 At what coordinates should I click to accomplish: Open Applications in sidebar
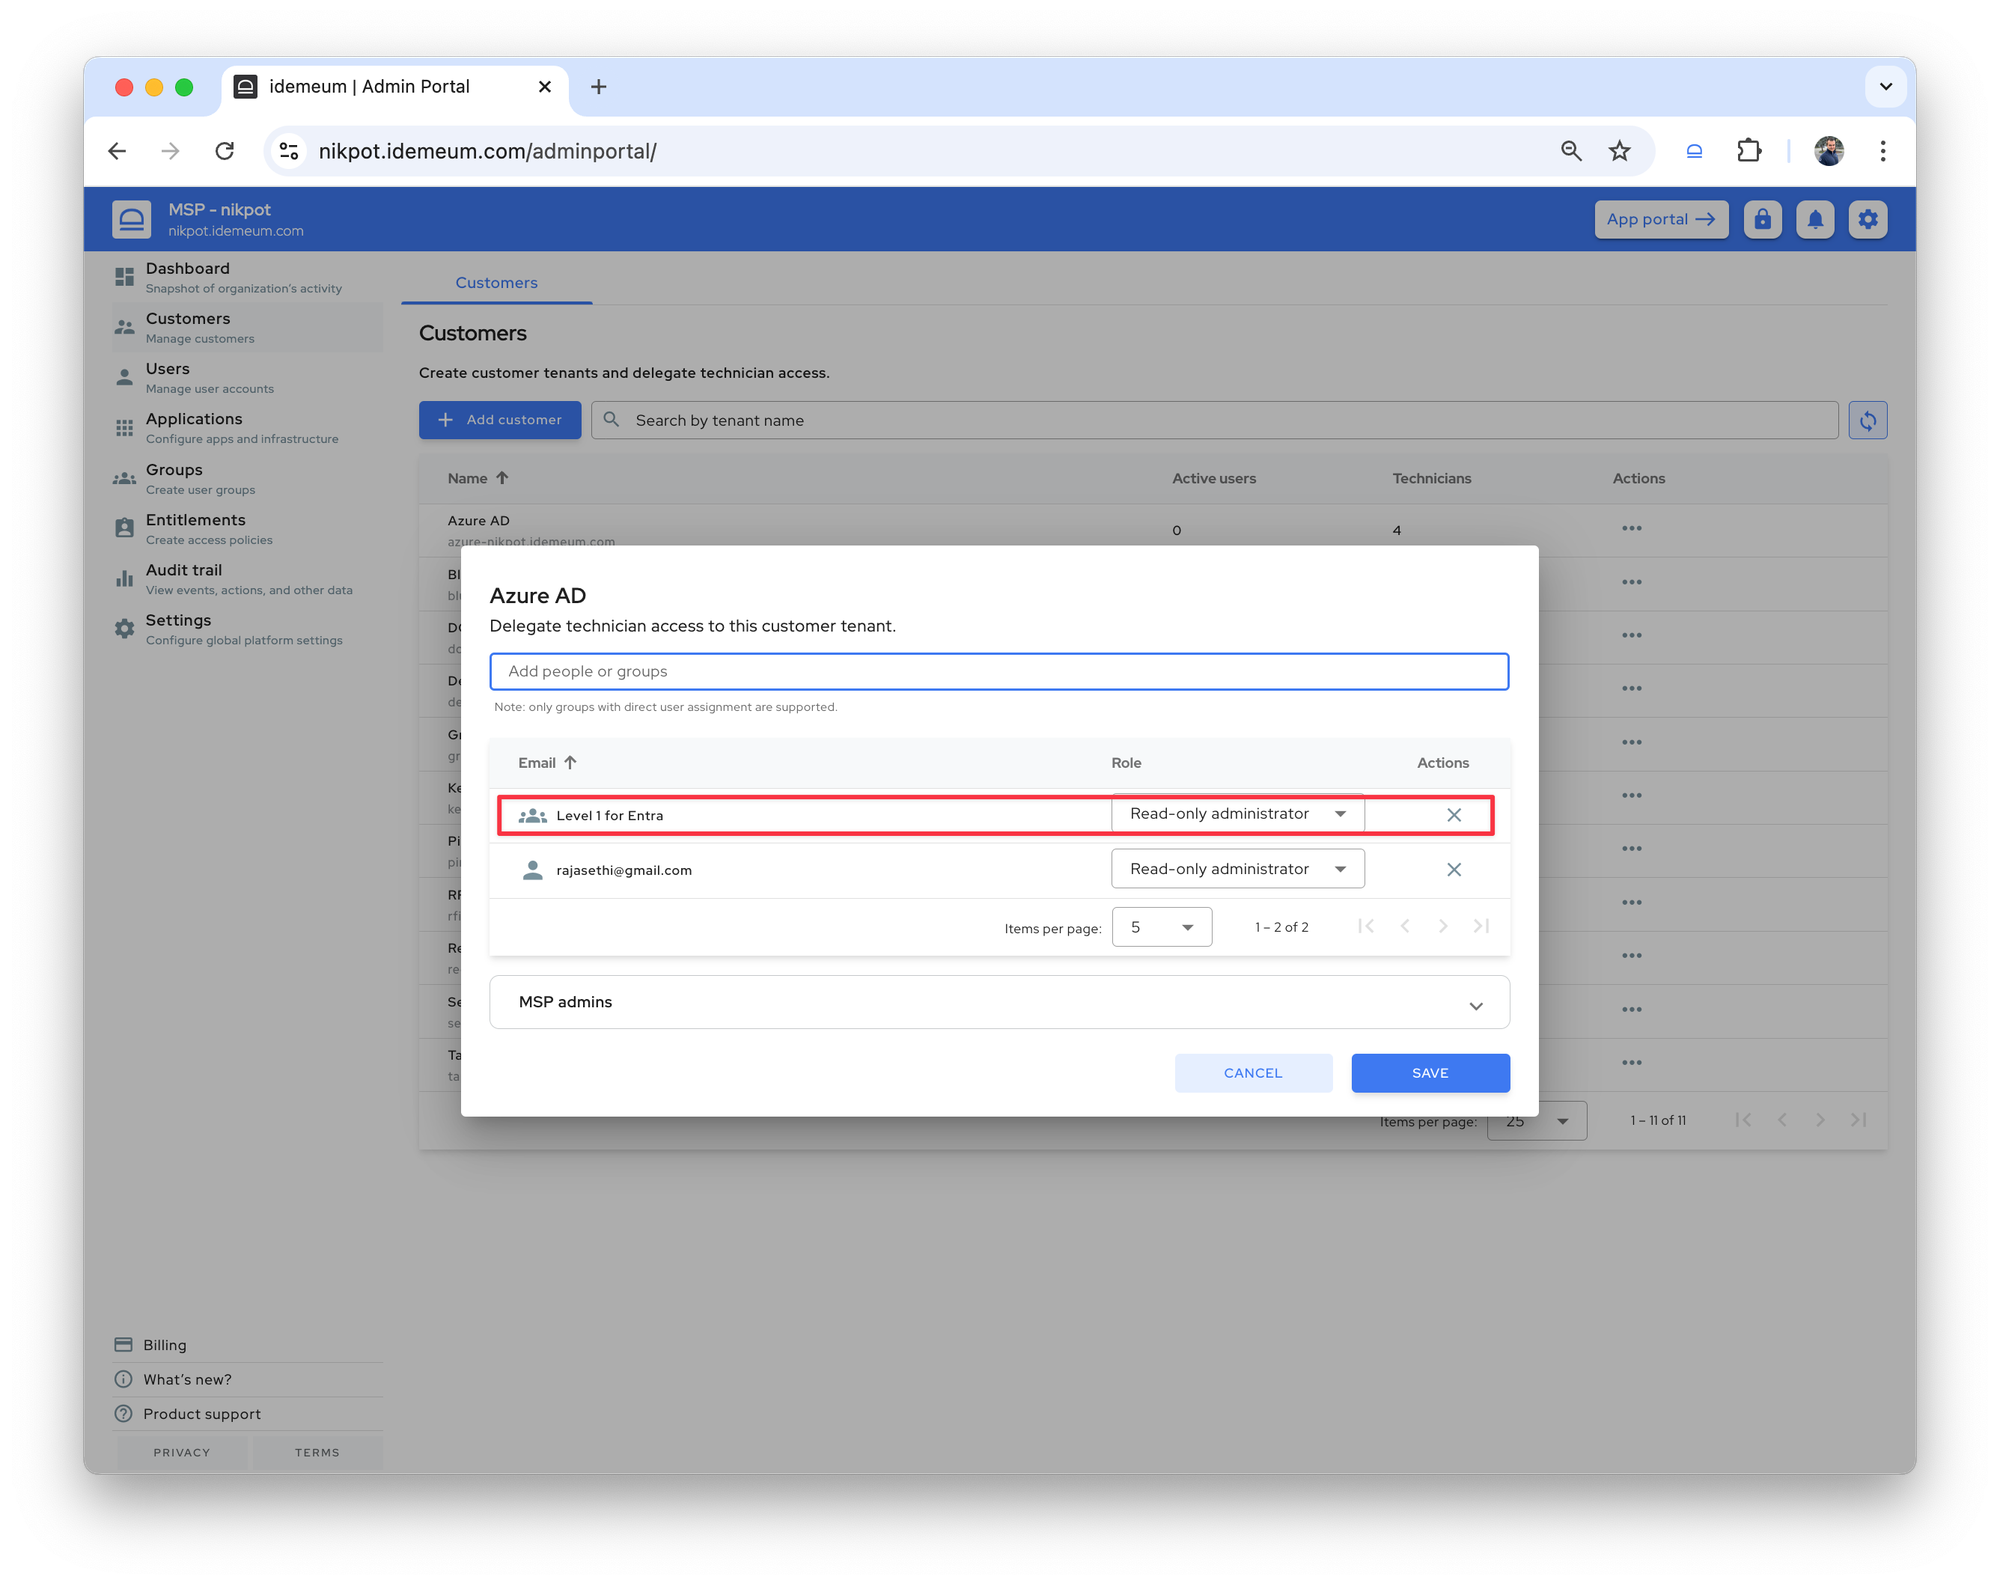click(247, 427)
